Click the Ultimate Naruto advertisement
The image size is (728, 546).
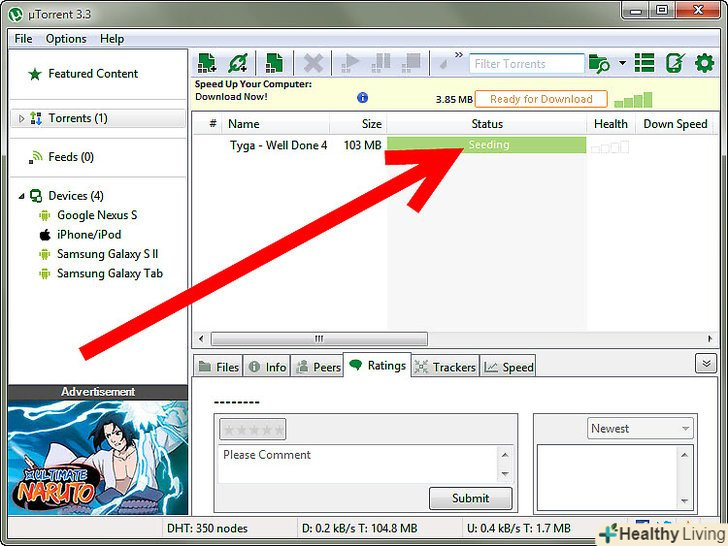[x=98, y=457]
